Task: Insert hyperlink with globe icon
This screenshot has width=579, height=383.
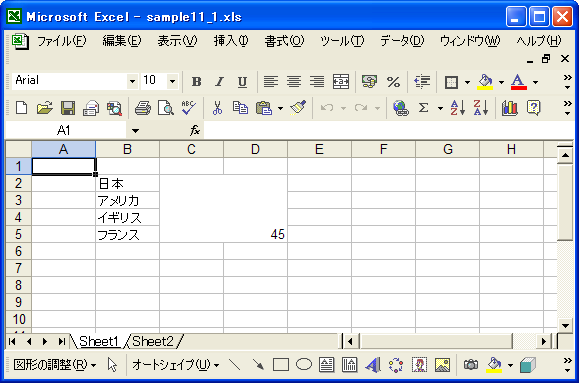Action: [401, 108]
